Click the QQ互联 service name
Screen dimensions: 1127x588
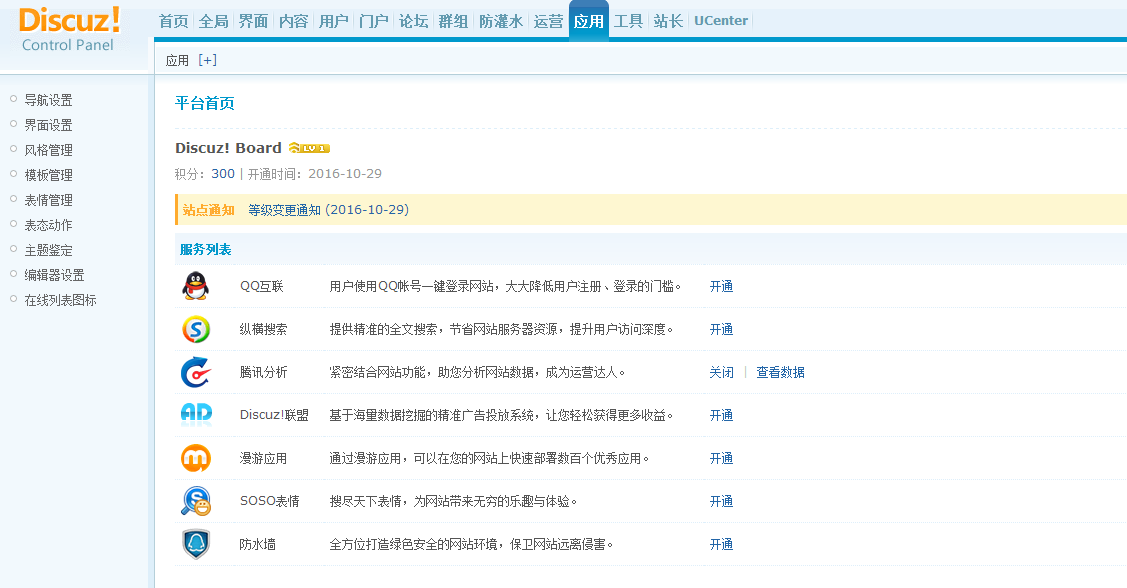[262, 286]
